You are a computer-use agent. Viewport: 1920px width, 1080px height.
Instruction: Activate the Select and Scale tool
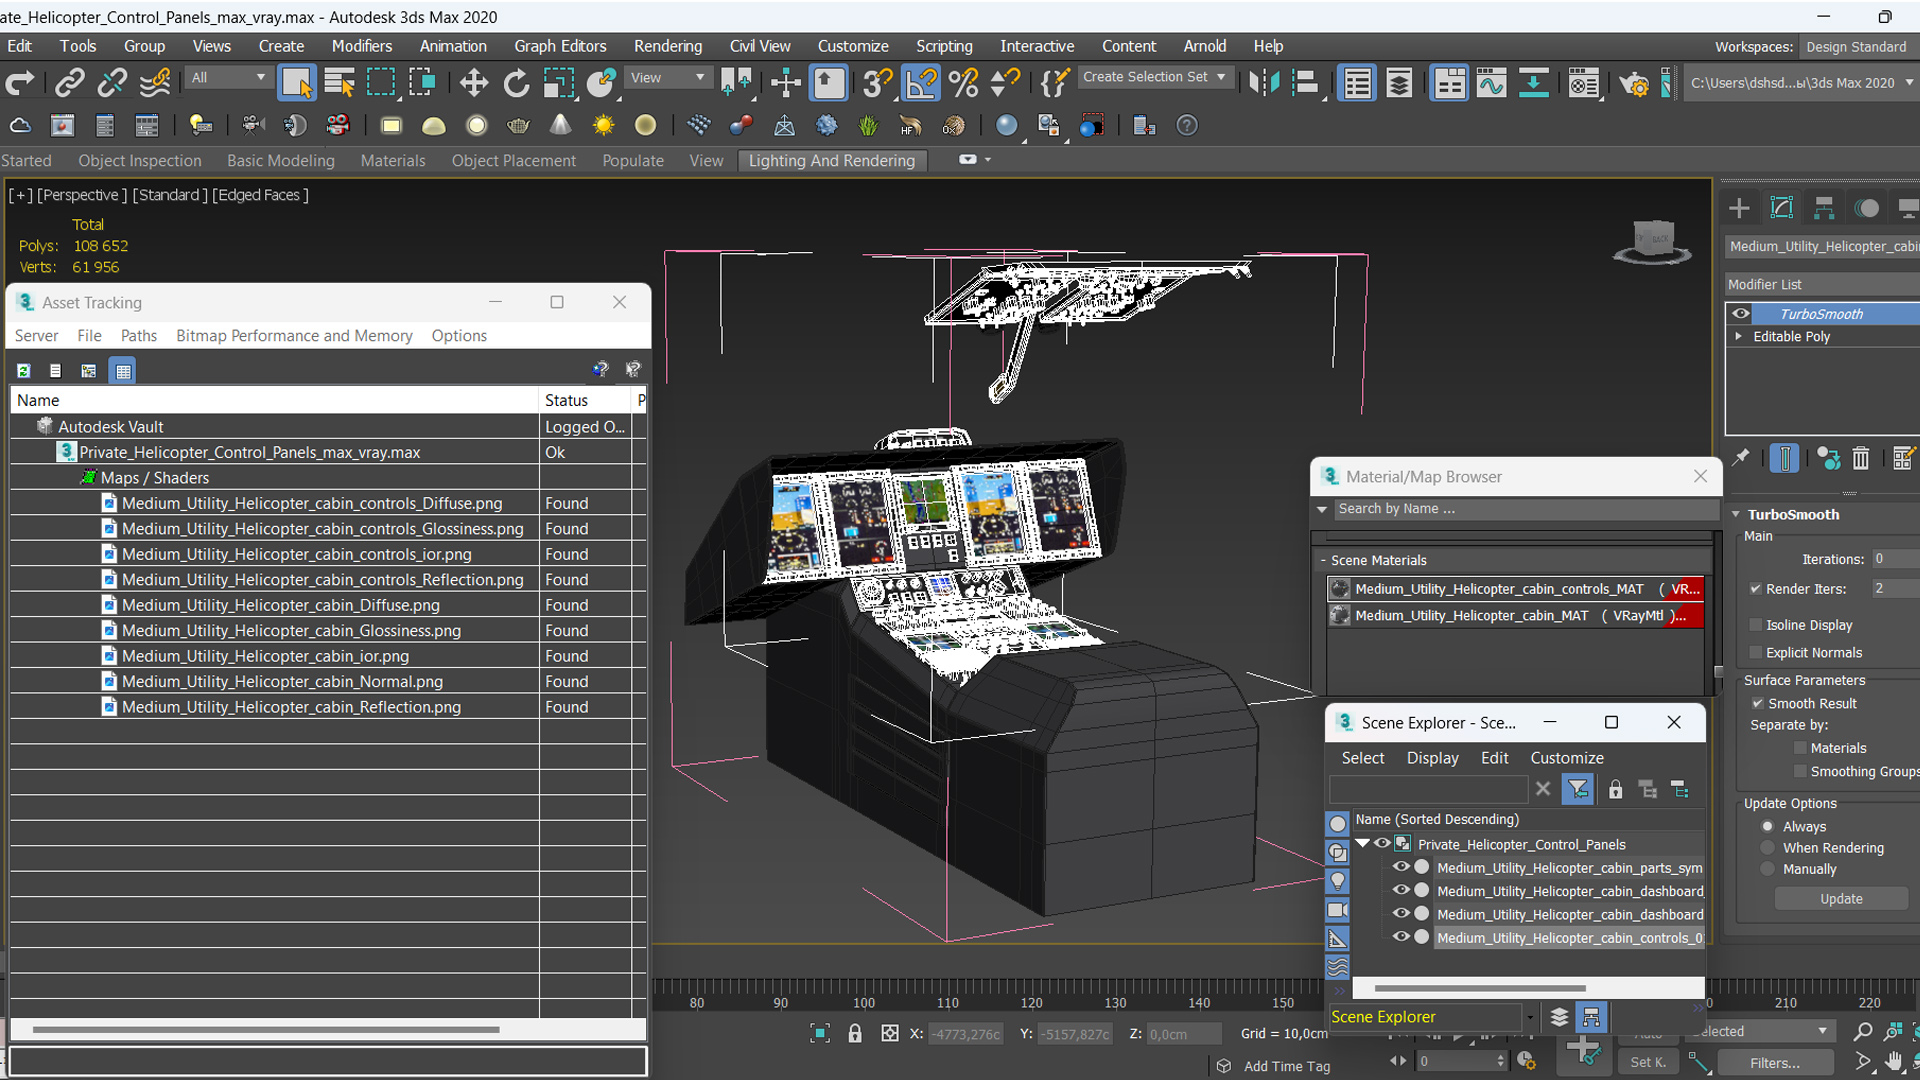558,83
